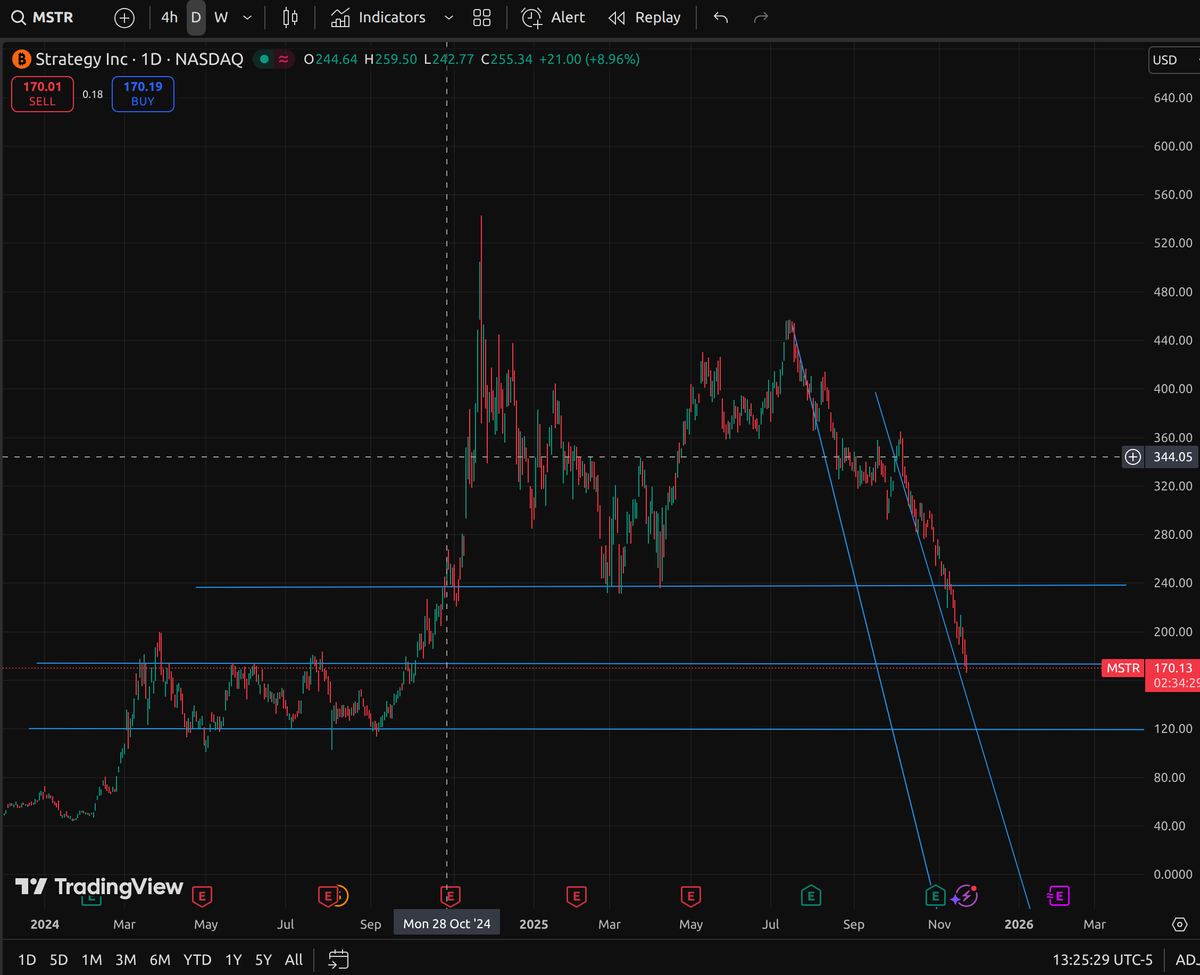Toggle the magnet/price line indicator in legend

tap(283, 60)
